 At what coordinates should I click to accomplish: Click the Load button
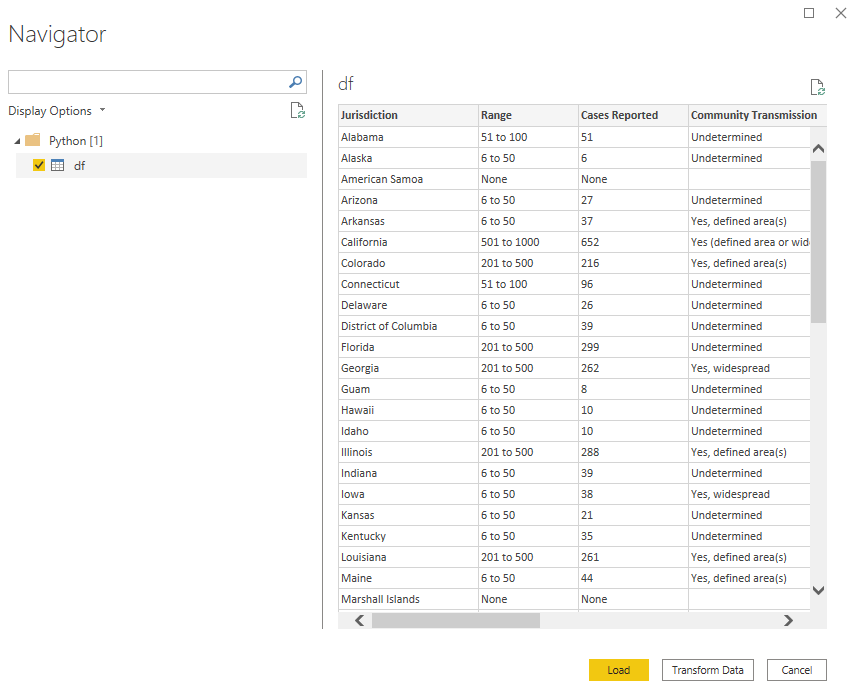(618, 670)
